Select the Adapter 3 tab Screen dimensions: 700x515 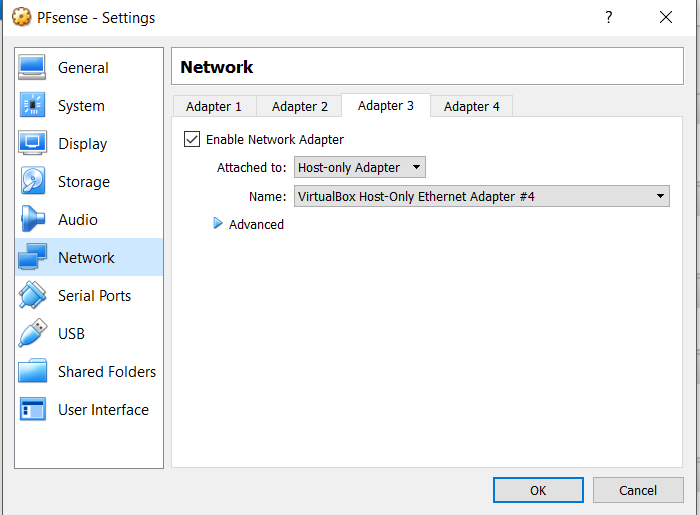(386, 105)
